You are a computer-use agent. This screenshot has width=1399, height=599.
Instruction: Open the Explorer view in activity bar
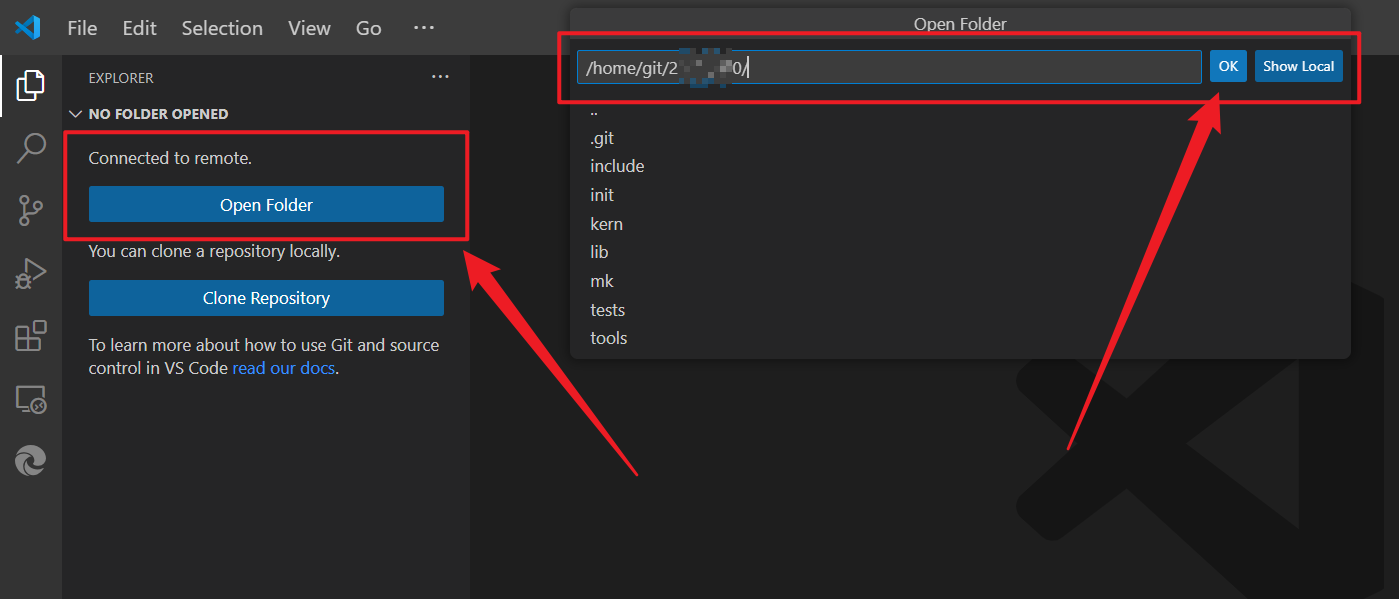point(30,86)
